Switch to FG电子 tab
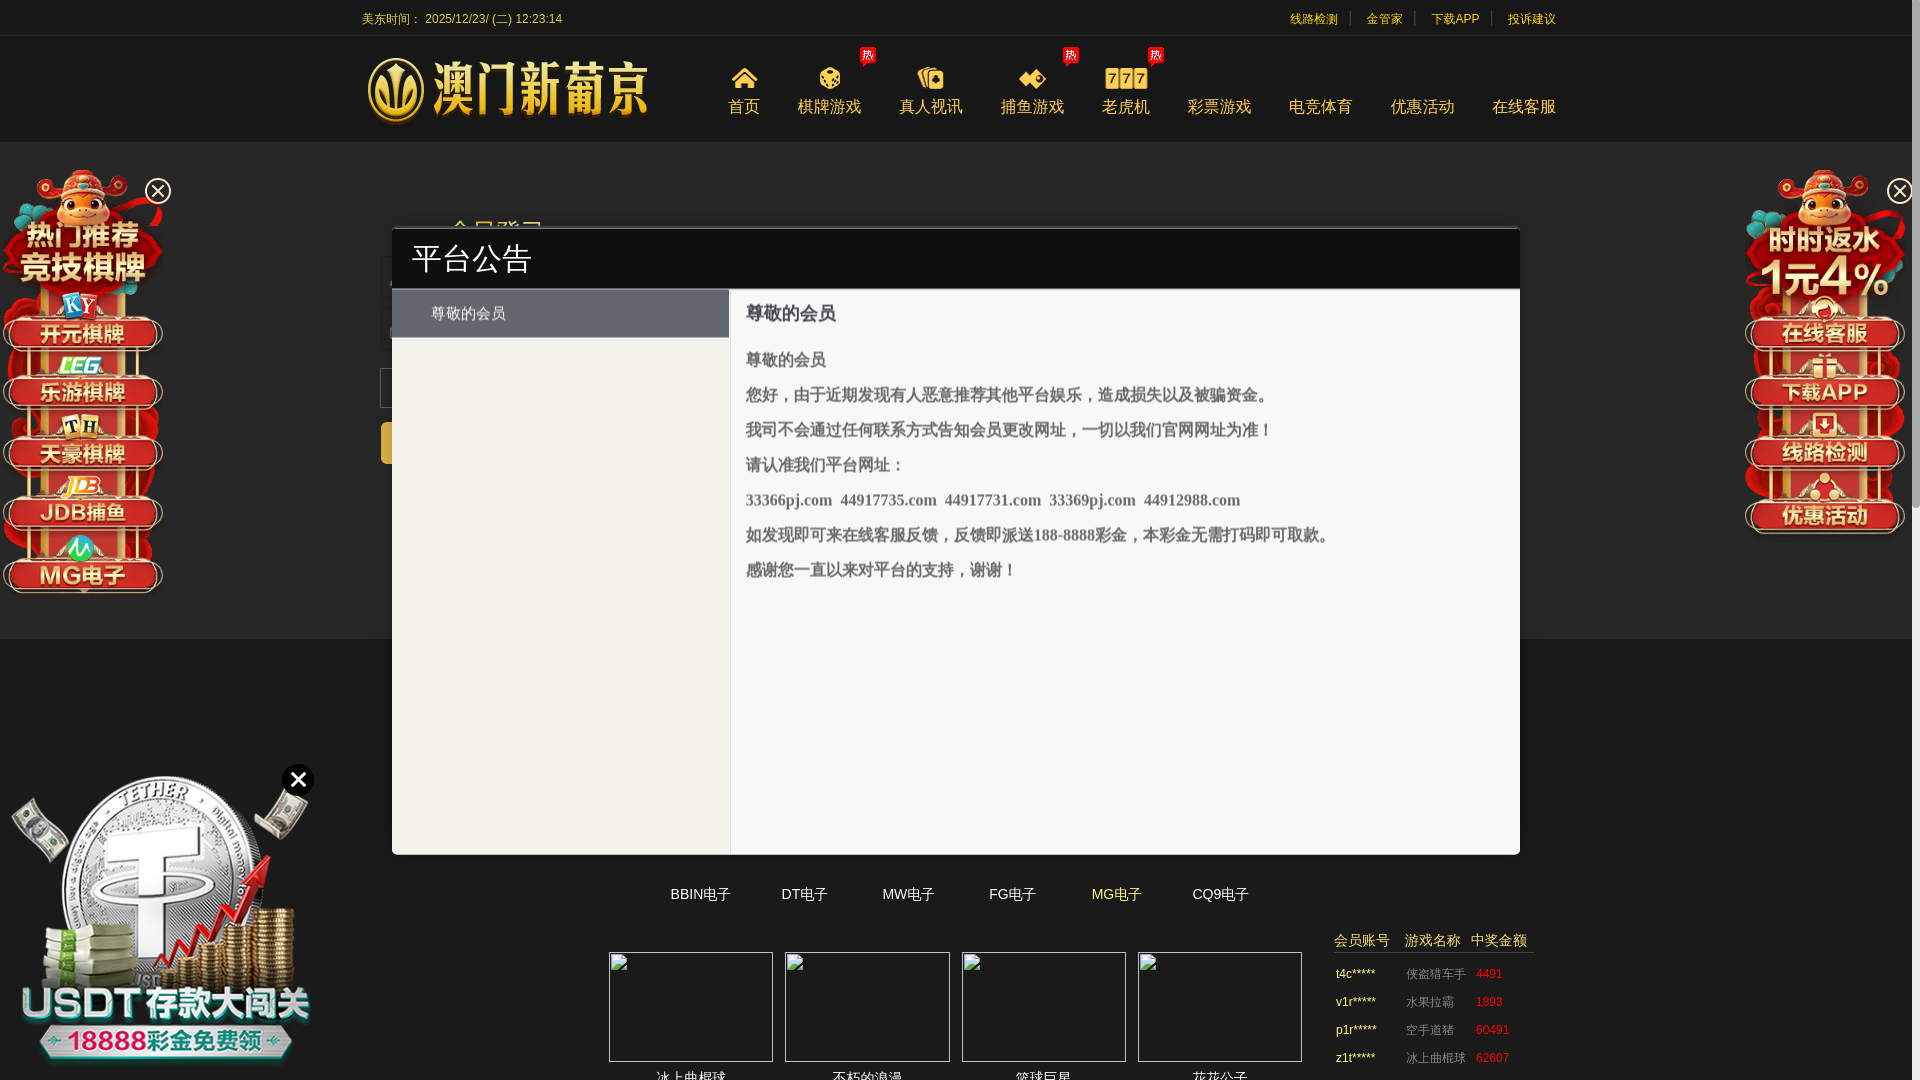Screen dimensions: 1920x1080 coord(1012,894)
